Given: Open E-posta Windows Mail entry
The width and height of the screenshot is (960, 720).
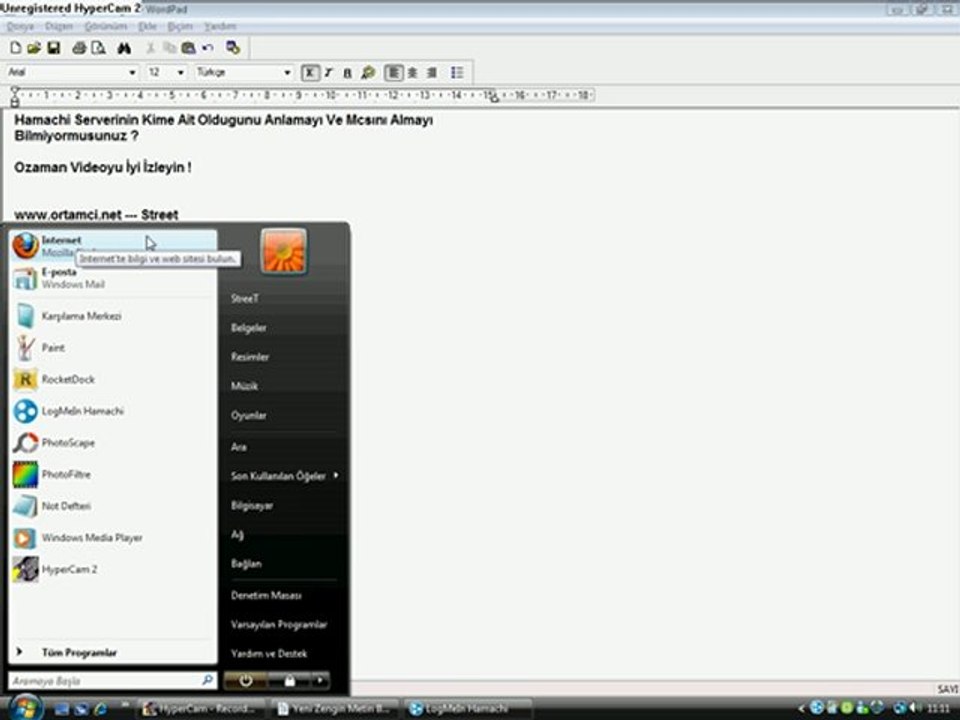Looking at the screenshot, I should pyautogui.click(x=114, y=278).
